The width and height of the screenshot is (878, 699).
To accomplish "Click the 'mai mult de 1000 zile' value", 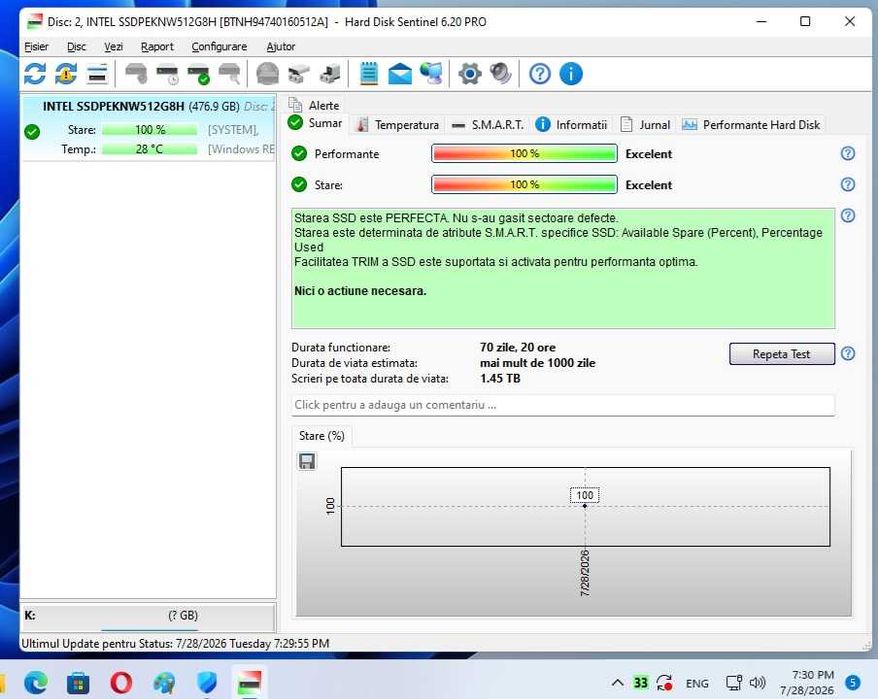I will pyautogui.click(x=537, y=363).
